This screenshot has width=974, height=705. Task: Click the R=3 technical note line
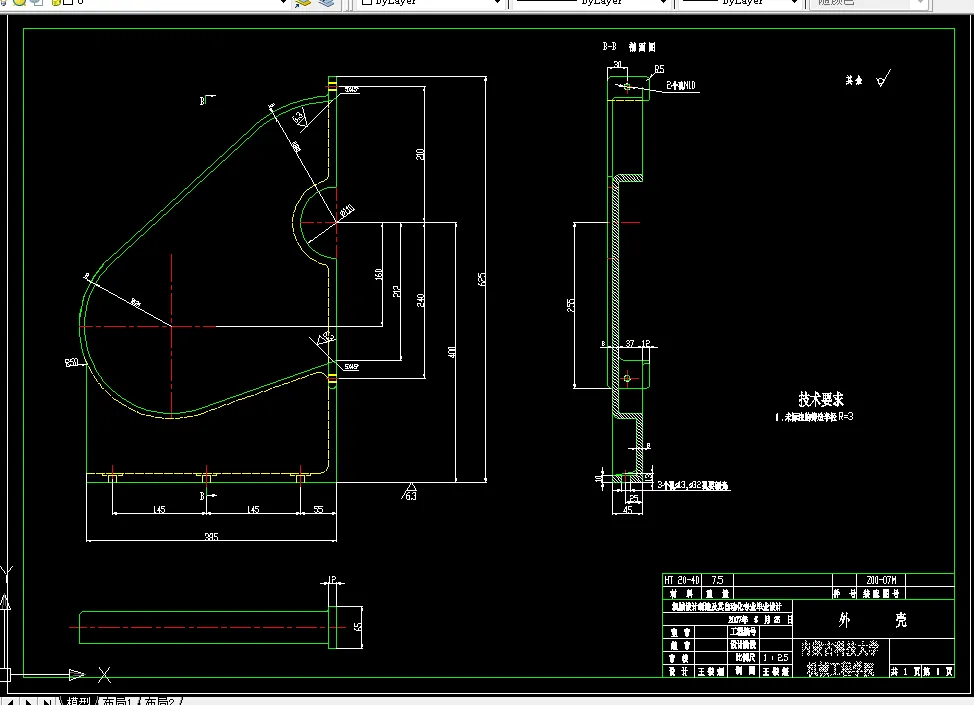point(814,417)
